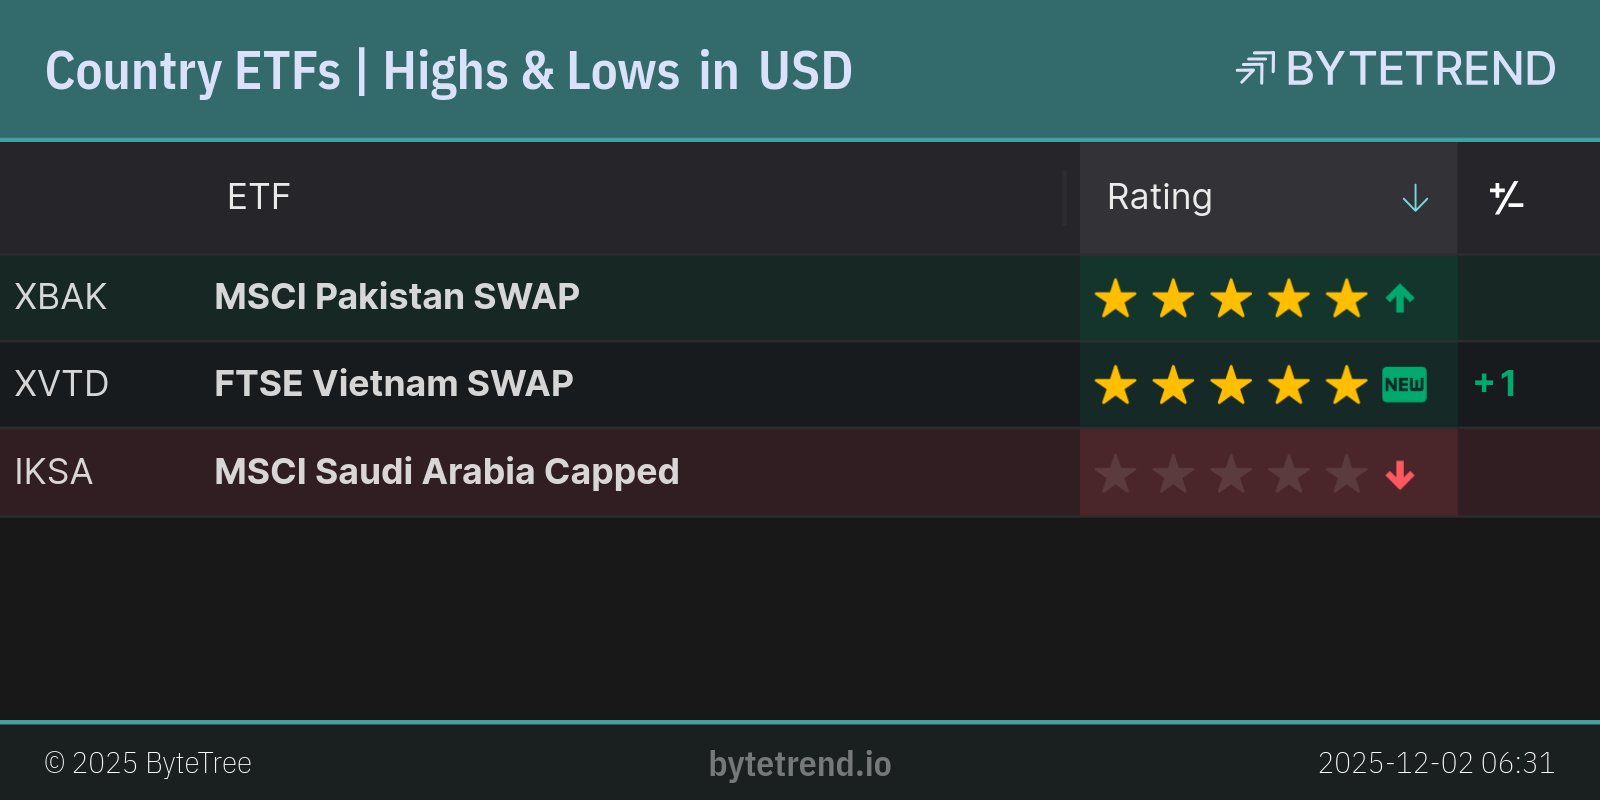Click the fifth gold star for XVTD

1347,385
